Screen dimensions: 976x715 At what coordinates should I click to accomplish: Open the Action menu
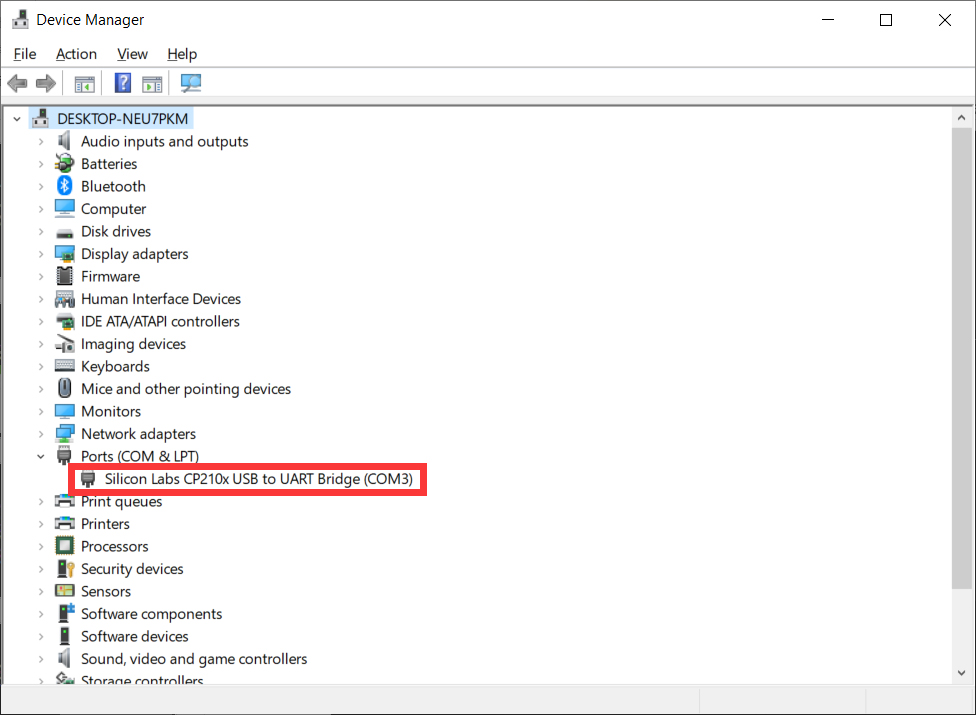click(77, 54)
